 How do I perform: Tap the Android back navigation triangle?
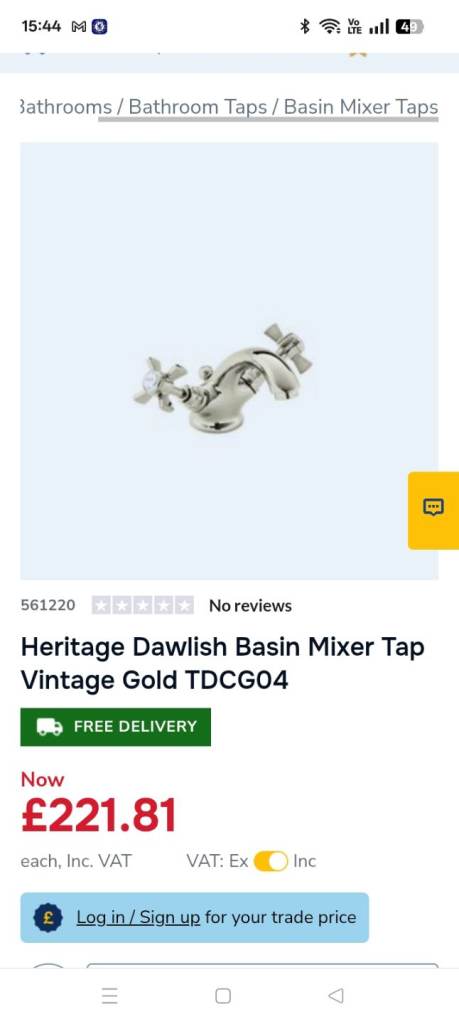pos(336,995)
